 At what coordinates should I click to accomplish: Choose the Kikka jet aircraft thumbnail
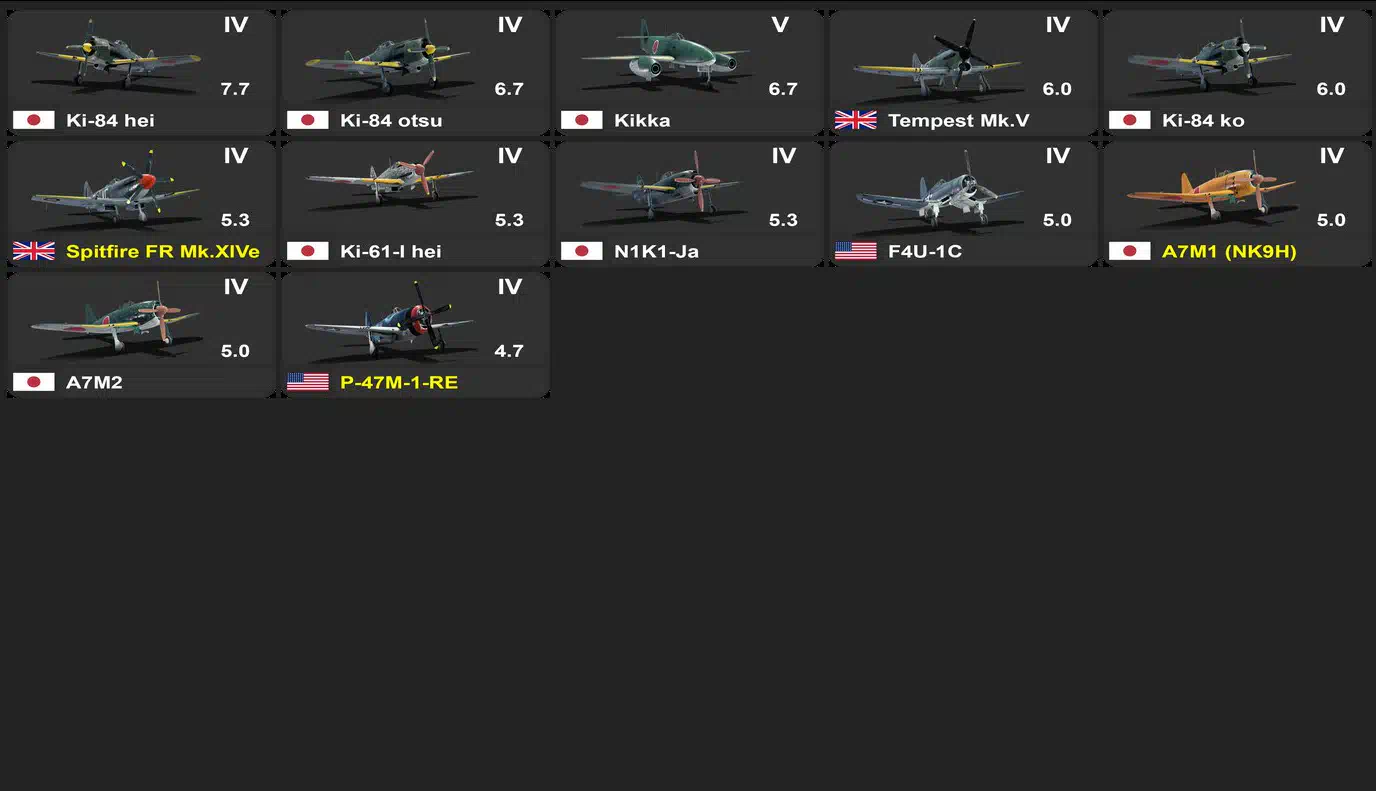(x=665, y=57)
